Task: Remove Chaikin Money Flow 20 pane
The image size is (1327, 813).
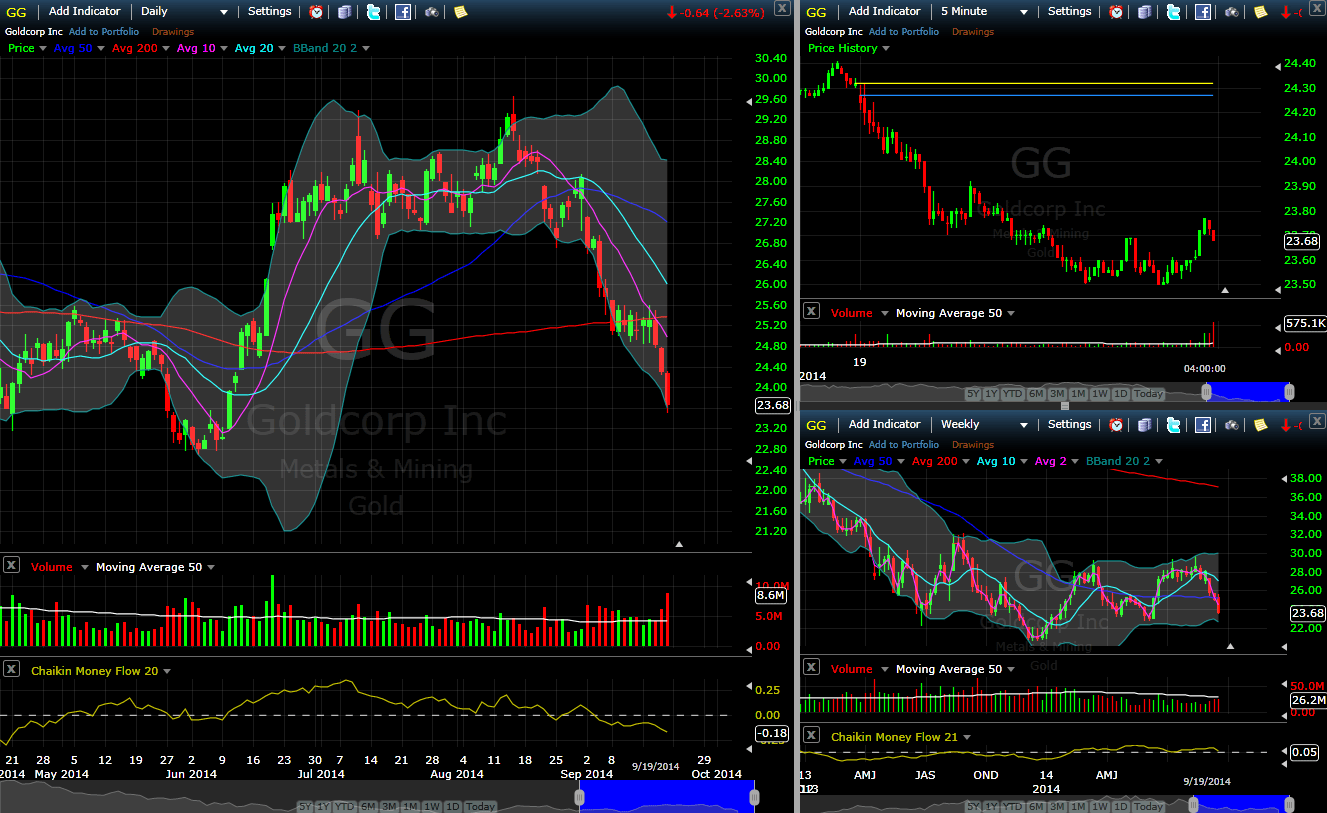Action: pyautogui.click(x=11, y=669)
